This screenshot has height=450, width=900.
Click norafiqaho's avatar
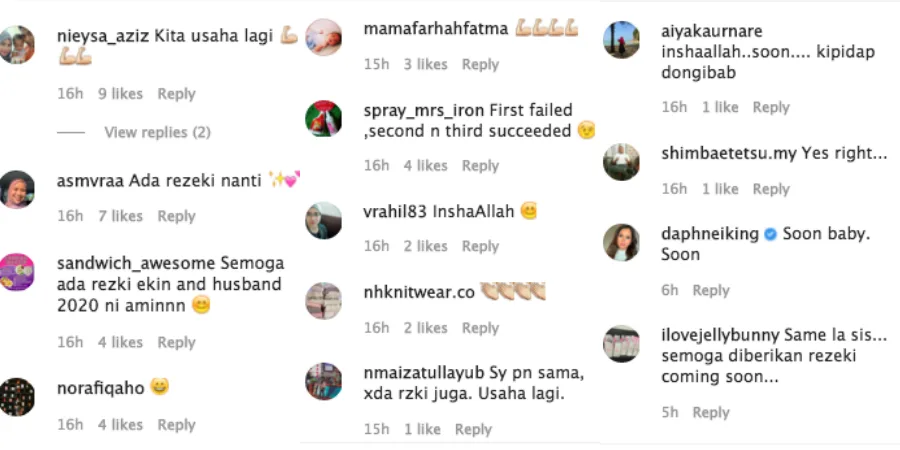point(16,397)
